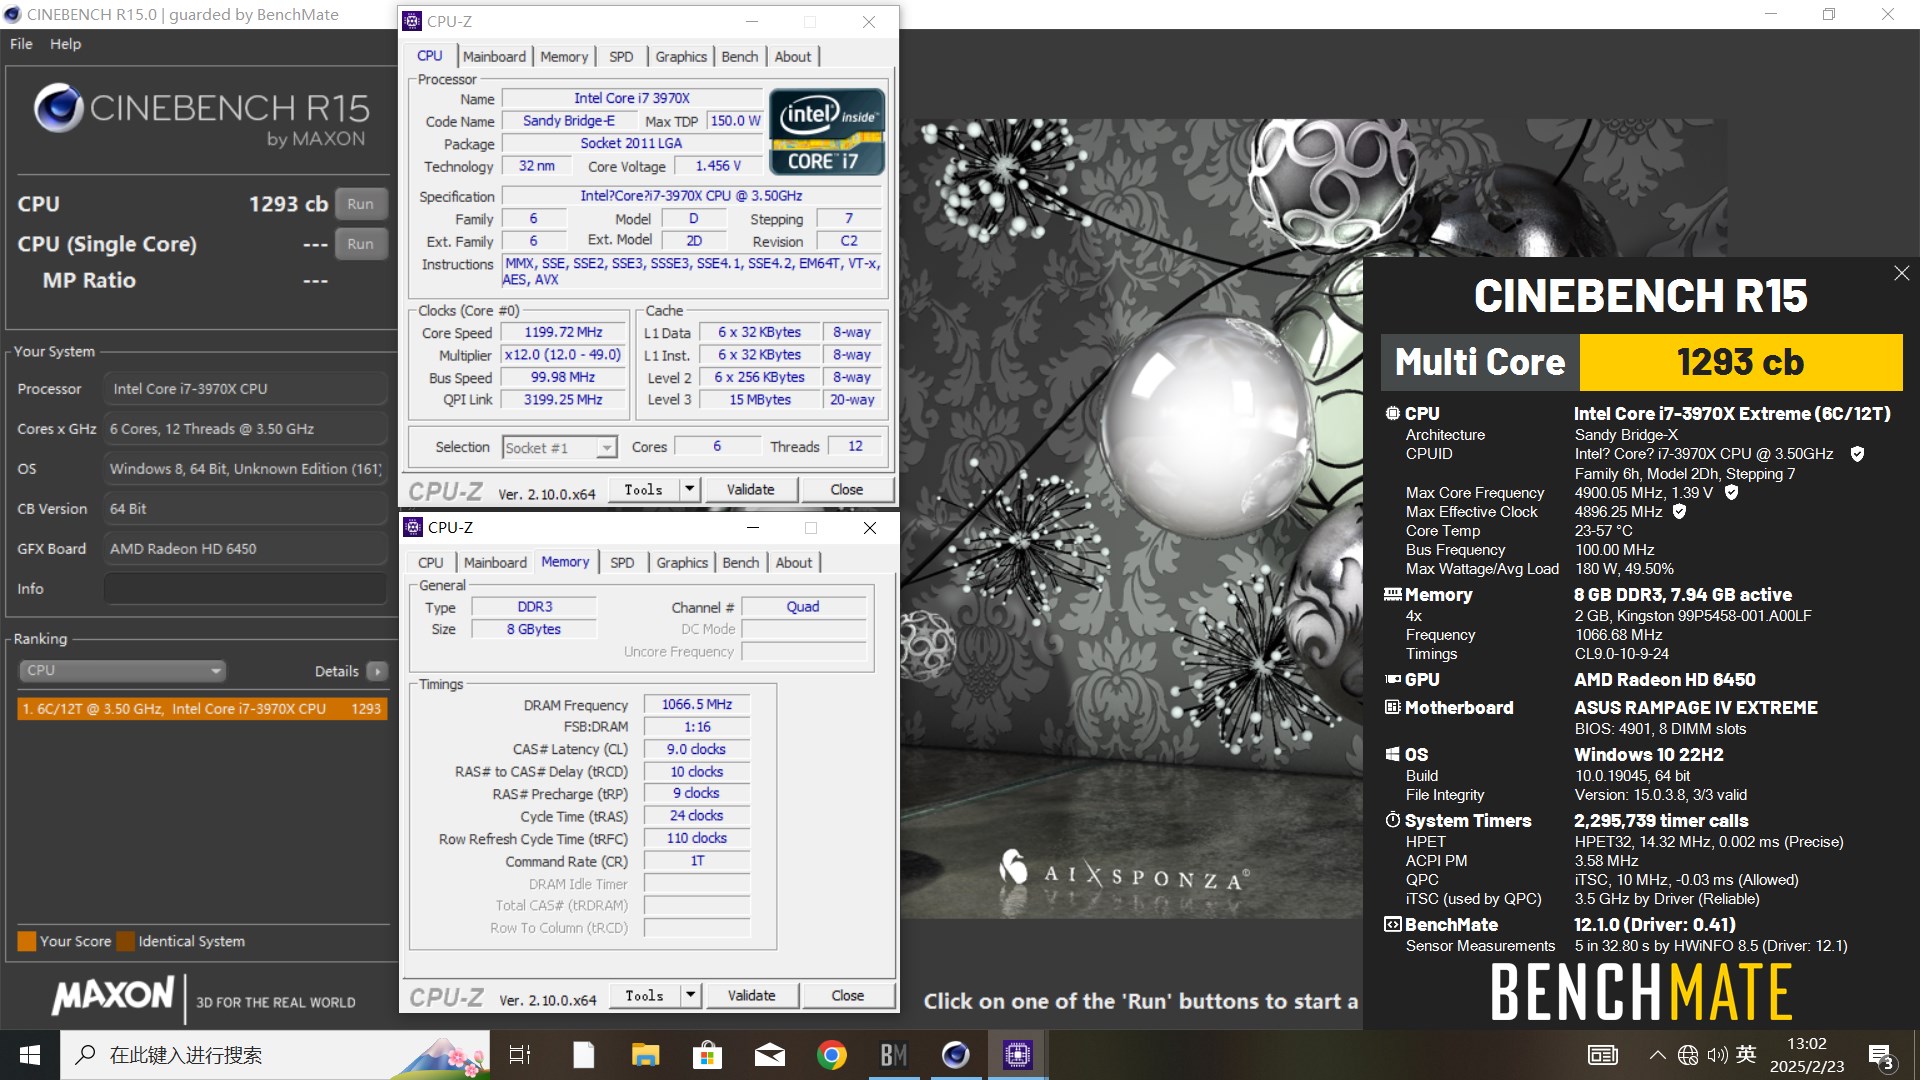1920x1080 pixels.
Task: Click the IME language indicator 英
Action: click(1746, 1054)
